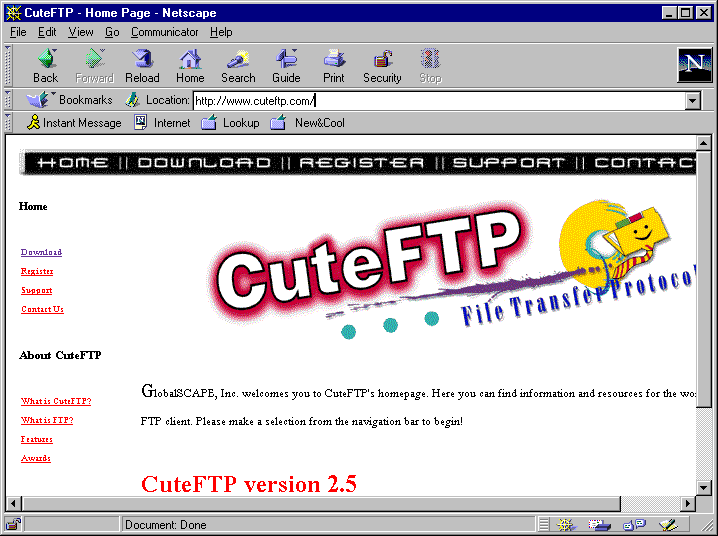Open Mailbox from the component bar

coord(599,525)
